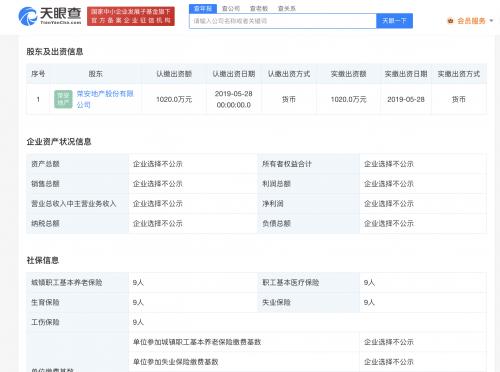Select 企业选择不公示 value for 负债总额
Viewport: 500px width, 372px height.
tap(389, 223)
